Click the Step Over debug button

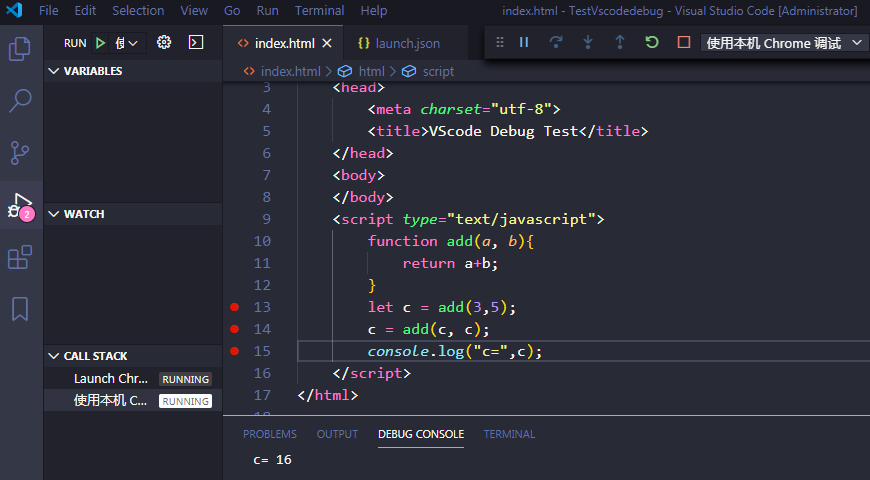[556, 43]
